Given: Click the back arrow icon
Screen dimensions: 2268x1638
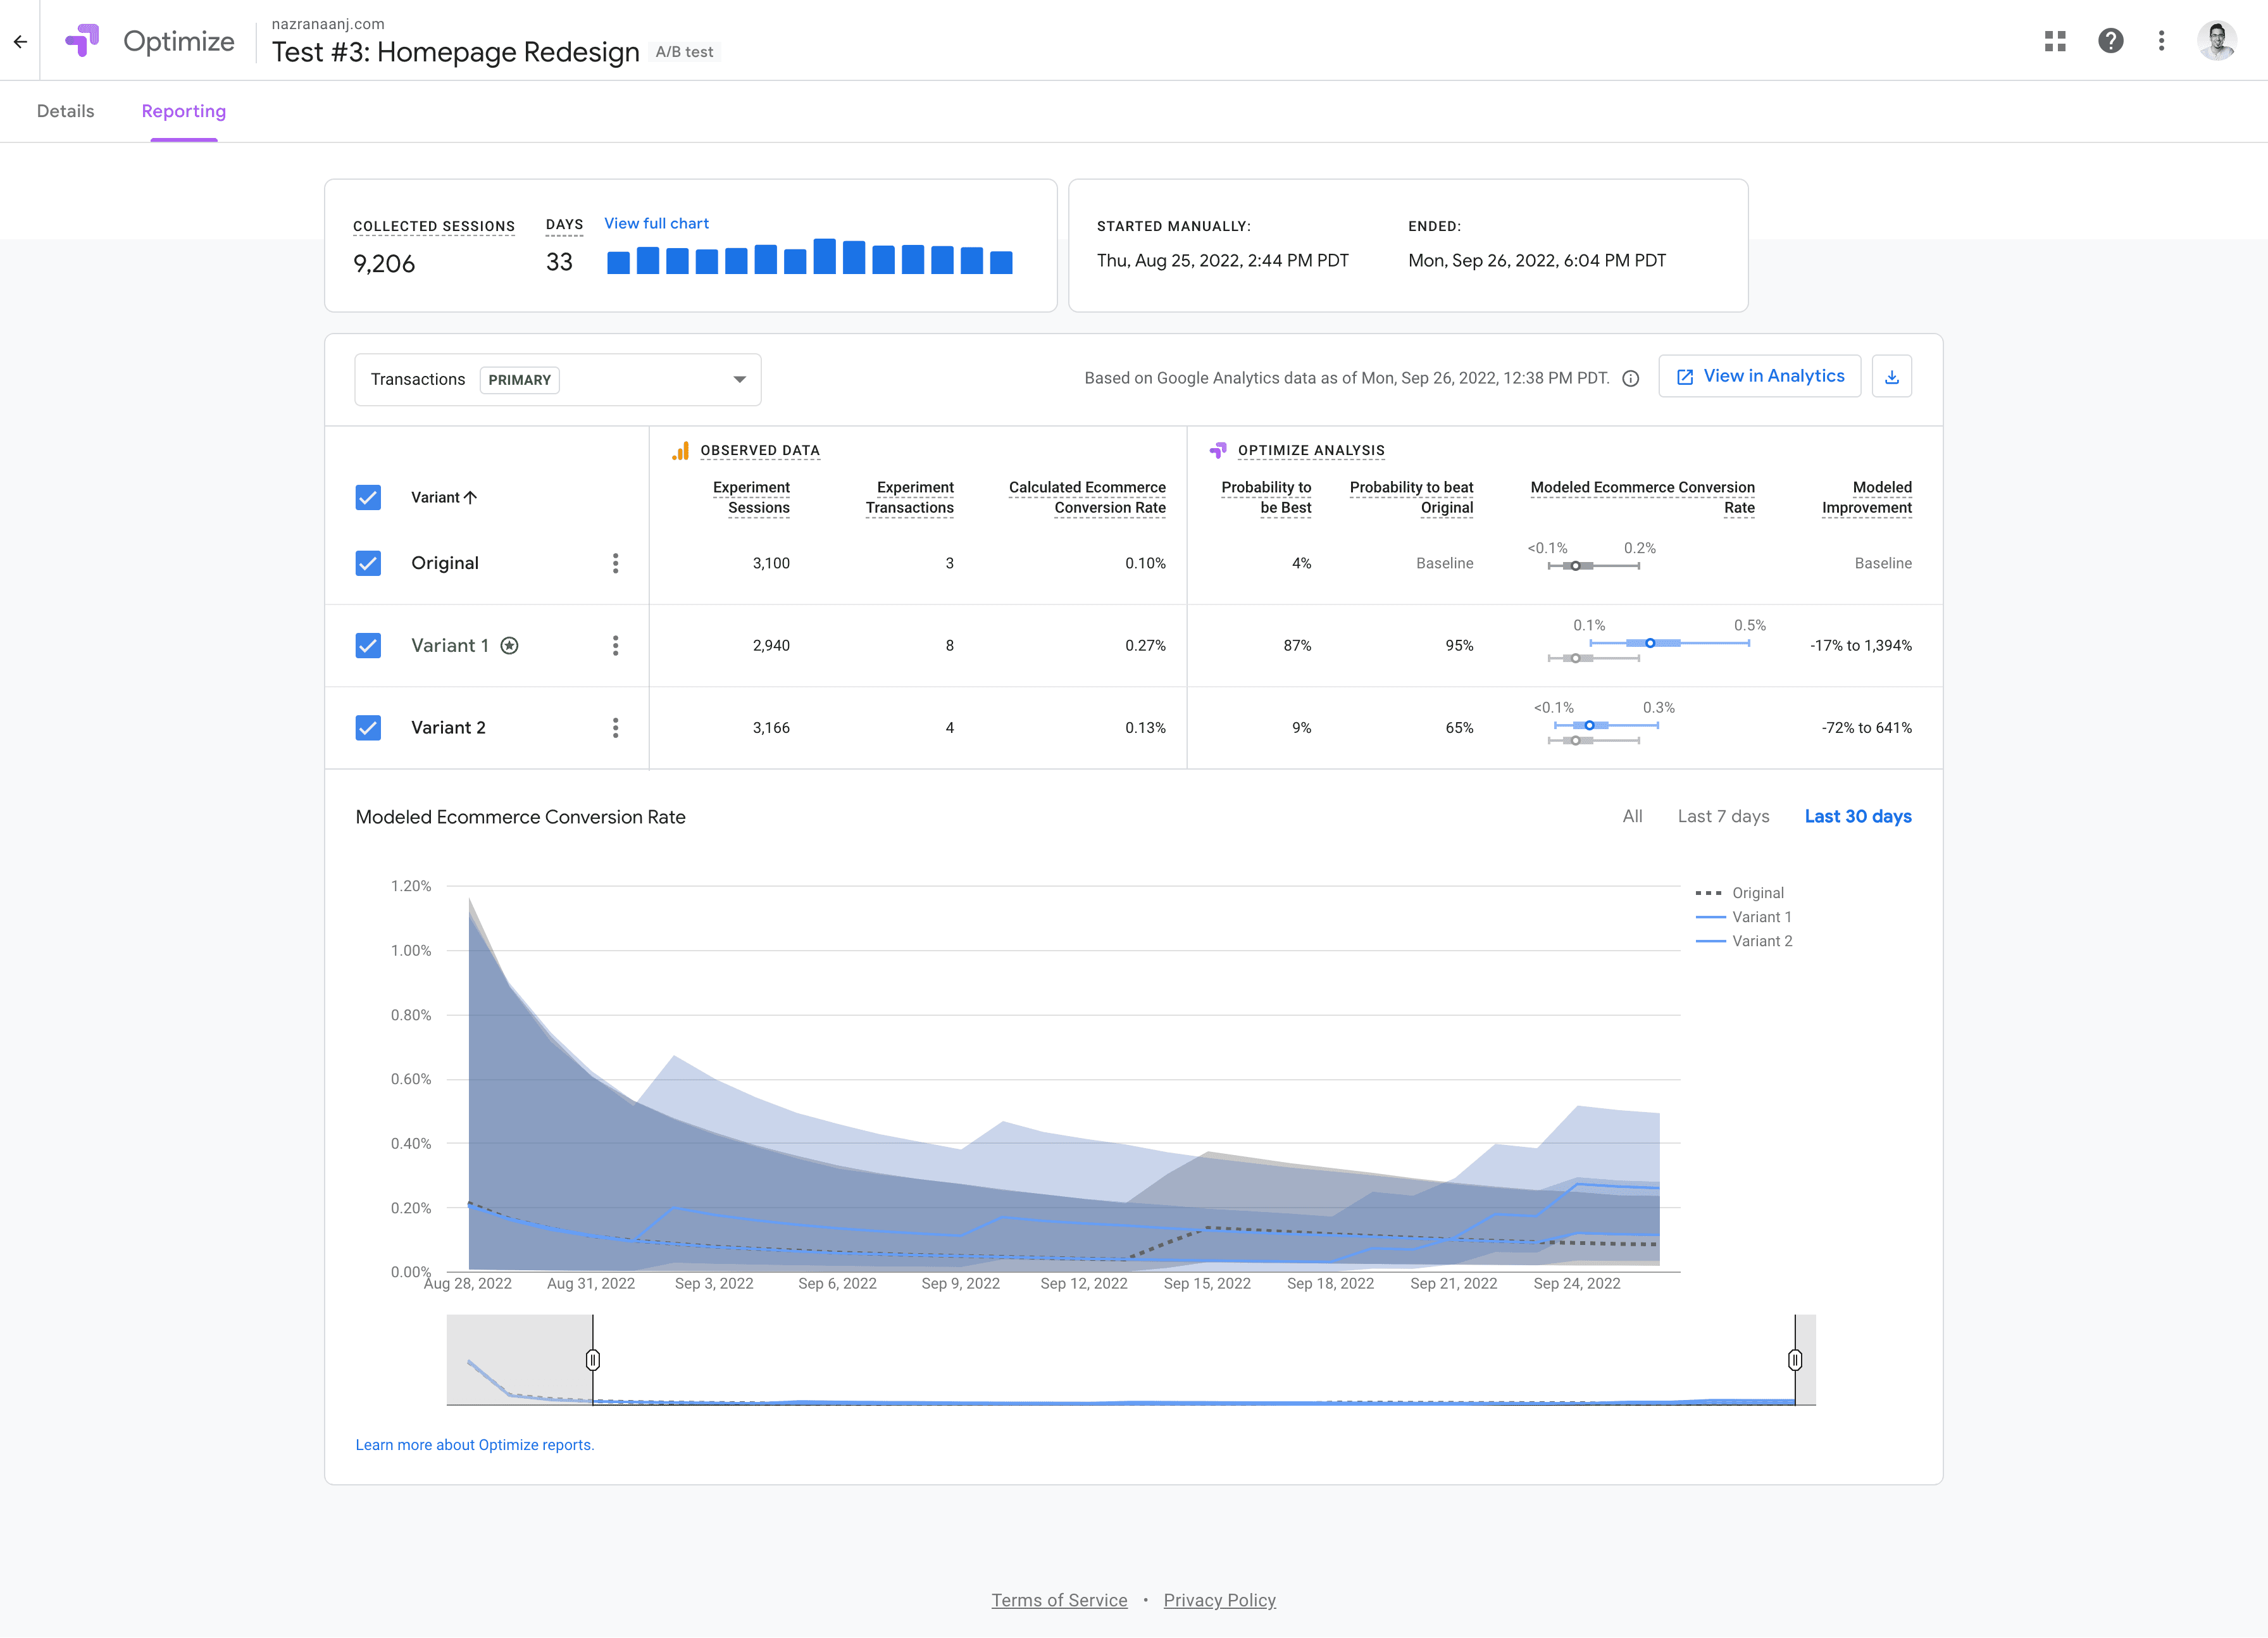Looking at the screenshot, I should tap(20, 41).
